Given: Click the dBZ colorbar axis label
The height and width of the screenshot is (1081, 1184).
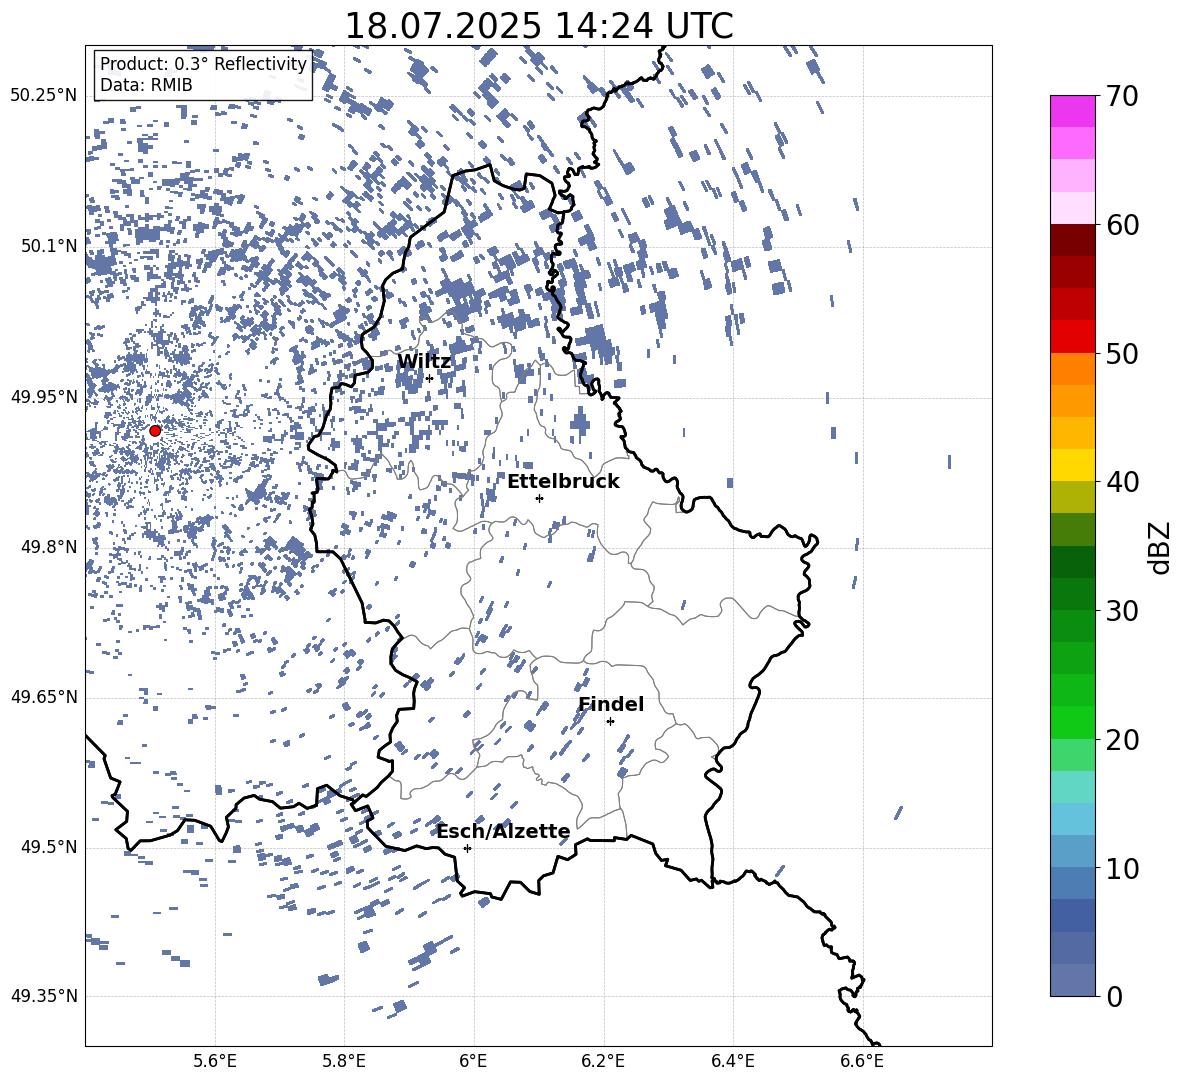Looking at the screenshot, I should [1160, 547].
